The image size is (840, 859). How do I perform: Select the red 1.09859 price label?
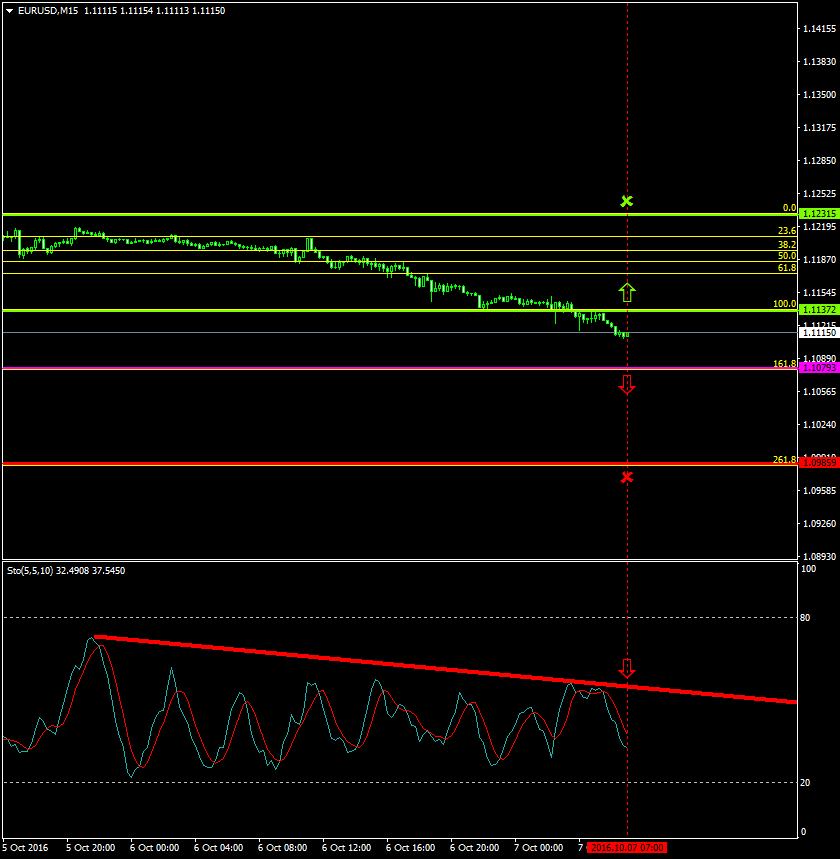tap(819, 463)
